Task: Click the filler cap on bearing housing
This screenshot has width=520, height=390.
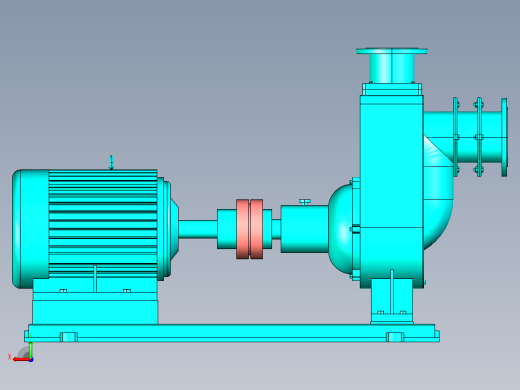Action: coord(305,202)
